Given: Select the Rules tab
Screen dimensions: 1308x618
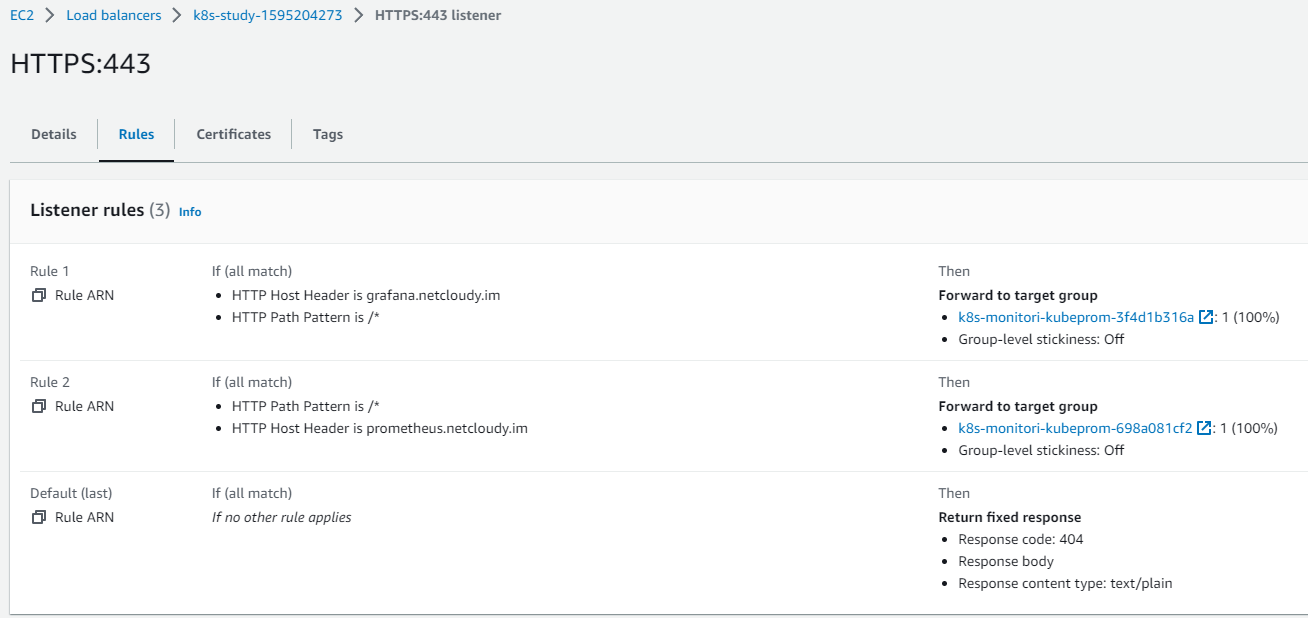Looking at the screenshot, I should pos(136,134).
